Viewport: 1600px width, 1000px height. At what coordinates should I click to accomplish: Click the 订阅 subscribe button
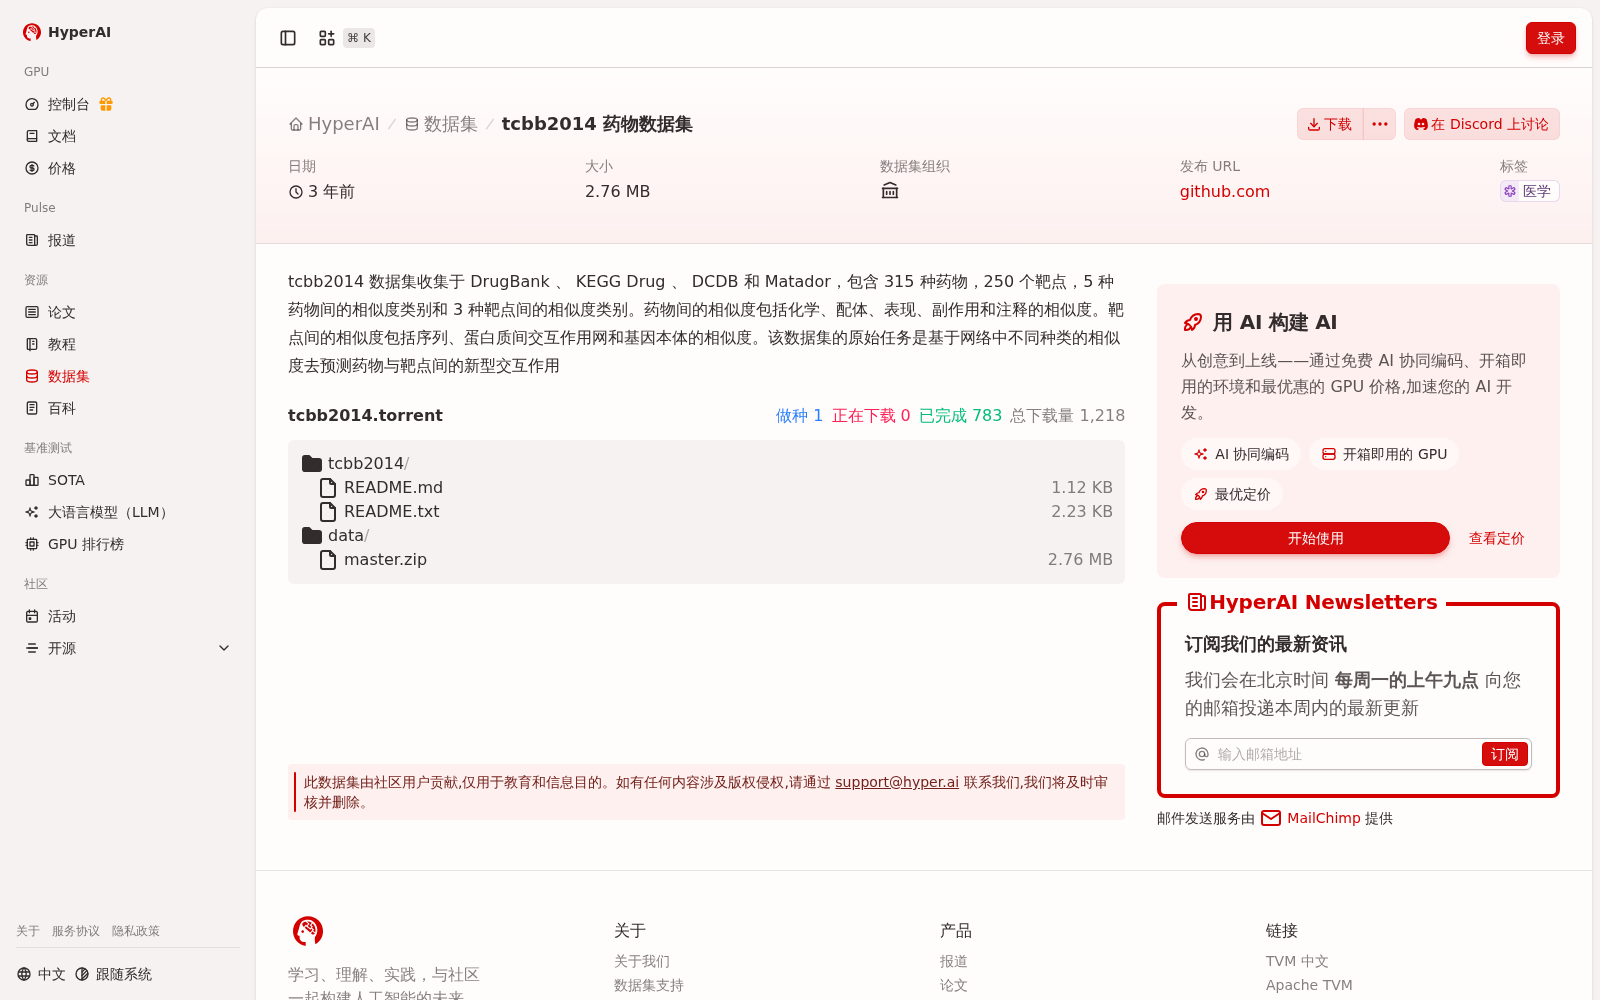[x=1504, y=754]
